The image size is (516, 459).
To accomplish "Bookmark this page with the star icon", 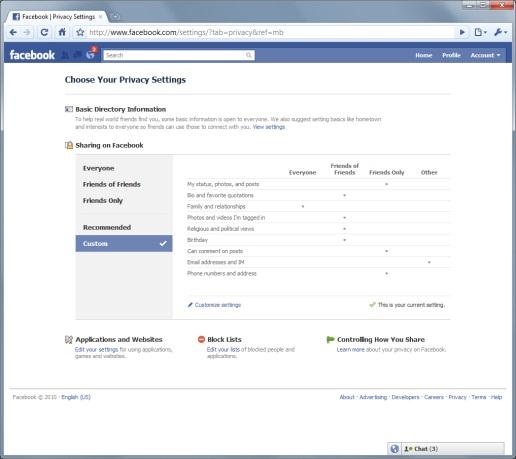I will 80,32.
